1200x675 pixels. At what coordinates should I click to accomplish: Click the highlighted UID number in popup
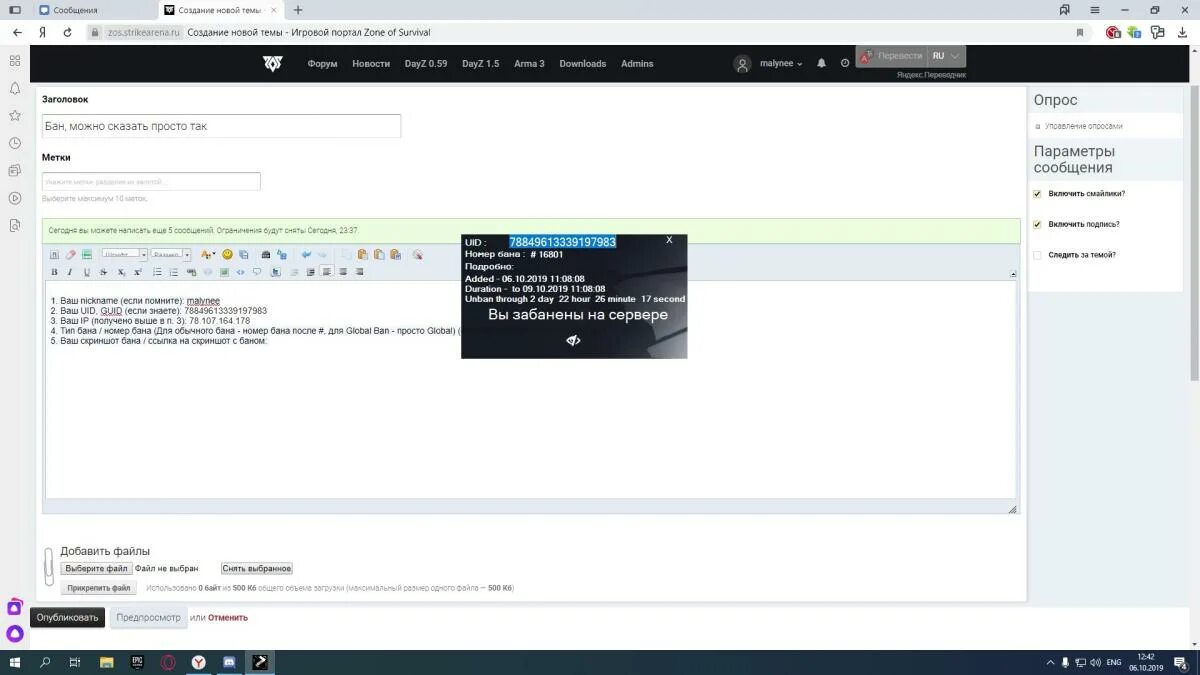point(562,241)
